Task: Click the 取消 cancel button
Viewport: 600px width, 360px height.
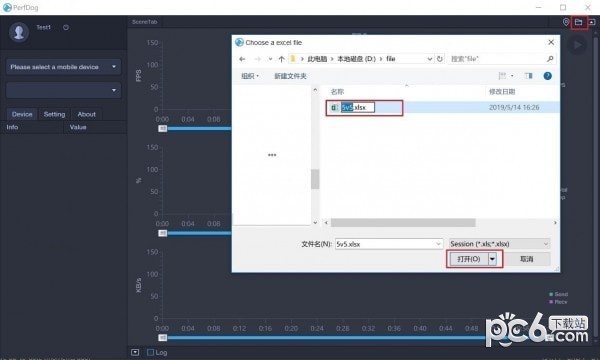Action: pos(527,259)
